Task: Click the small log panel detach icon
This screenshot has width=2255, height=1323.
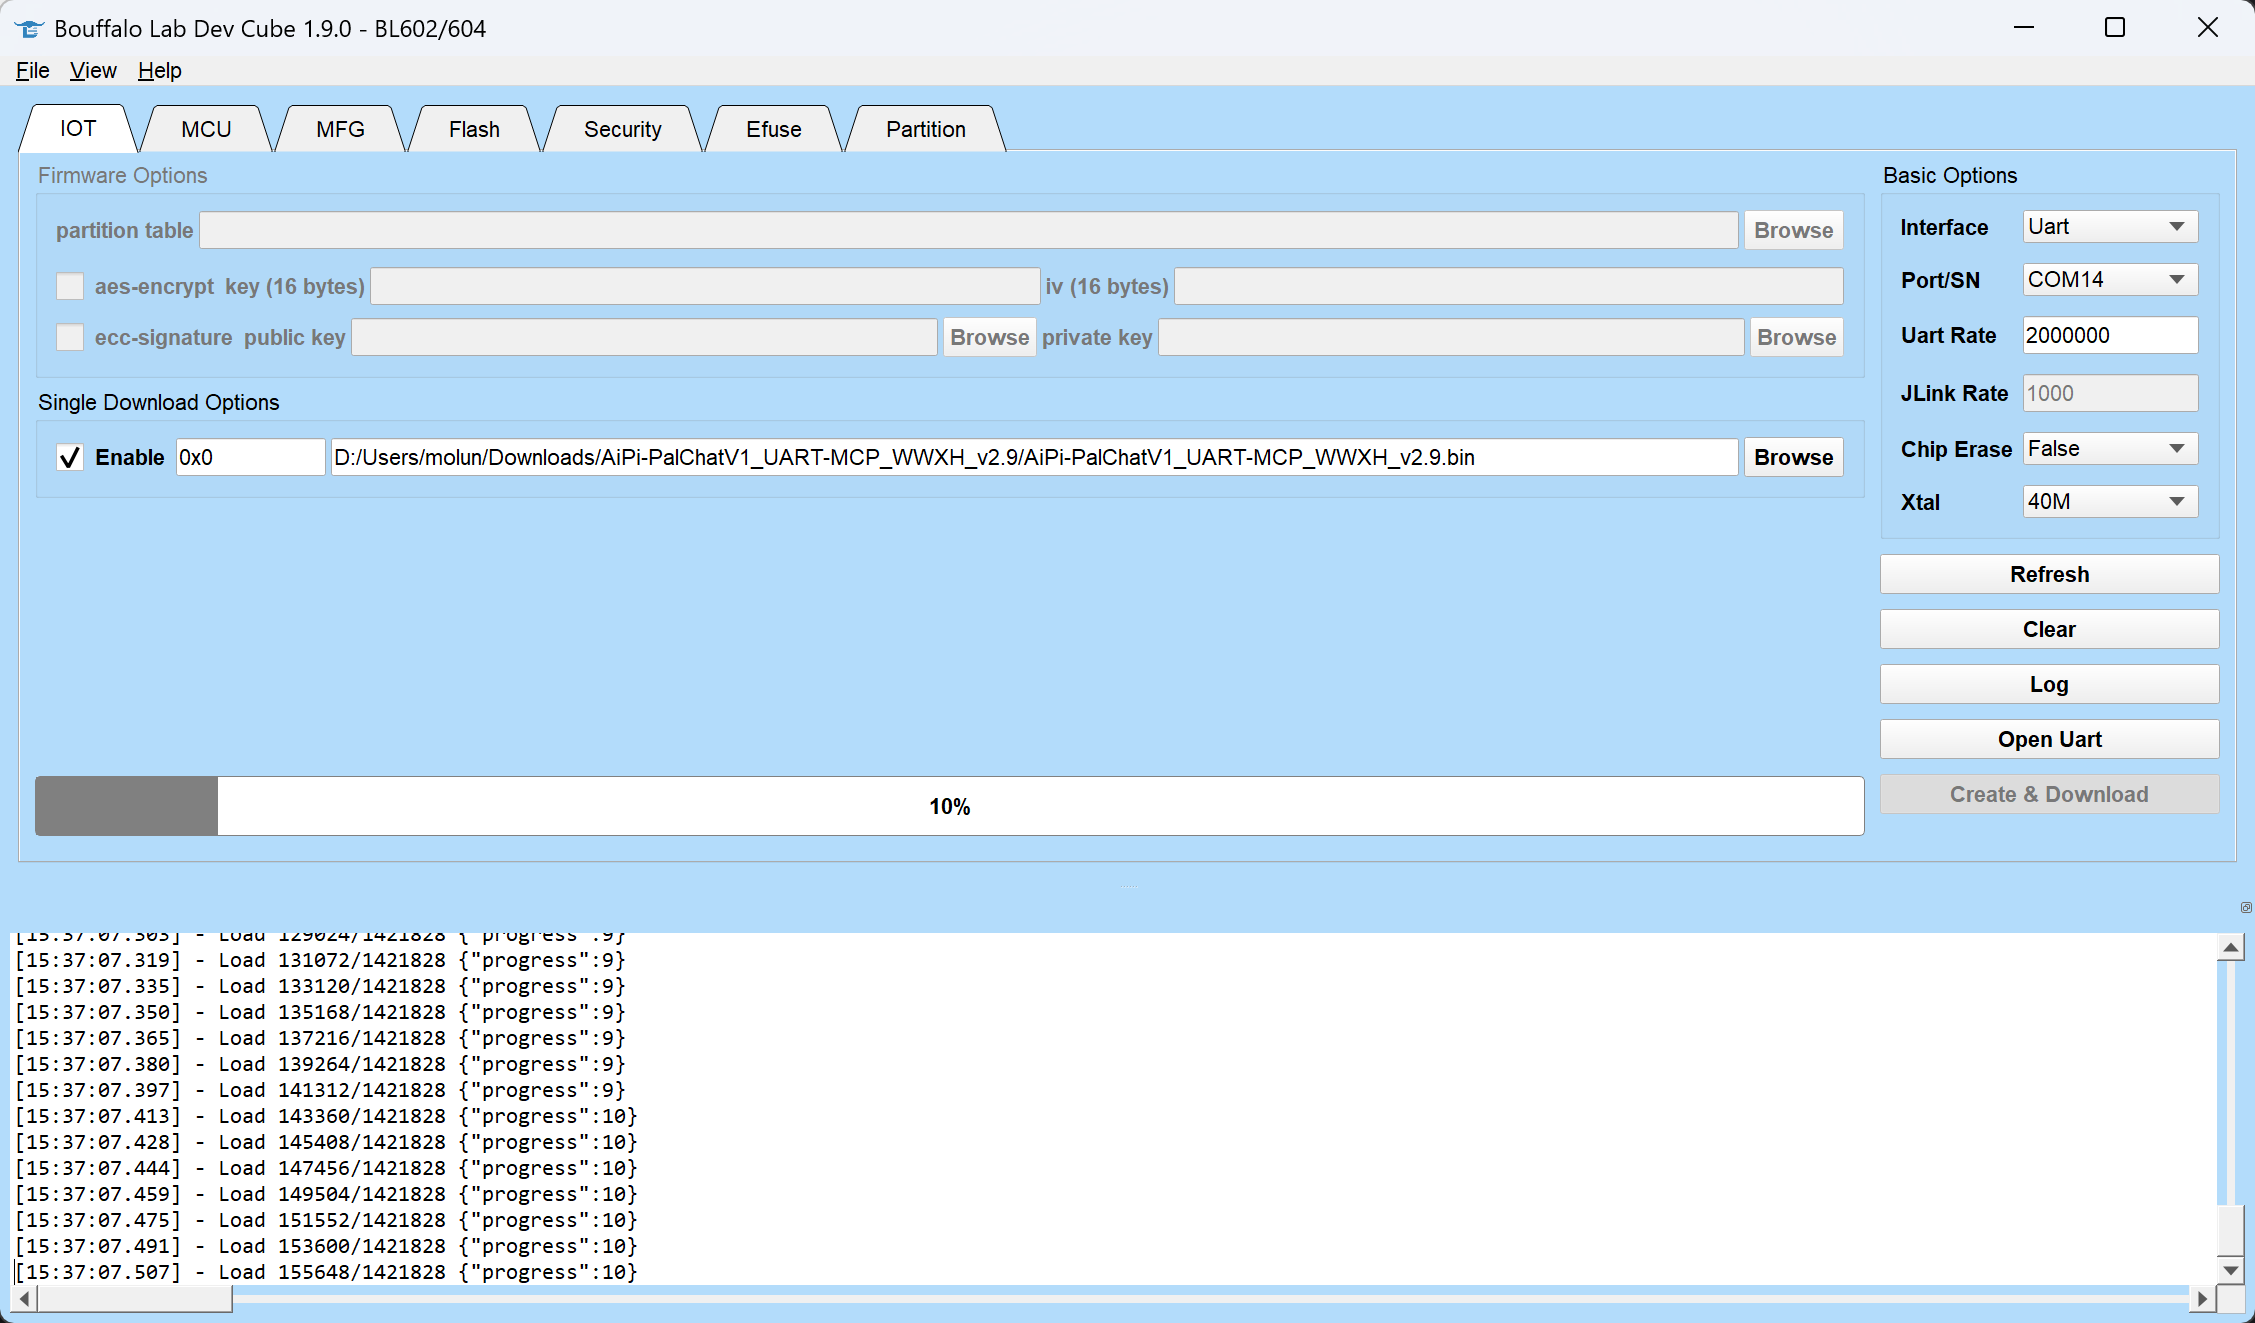Action: tap(2246, 907)
